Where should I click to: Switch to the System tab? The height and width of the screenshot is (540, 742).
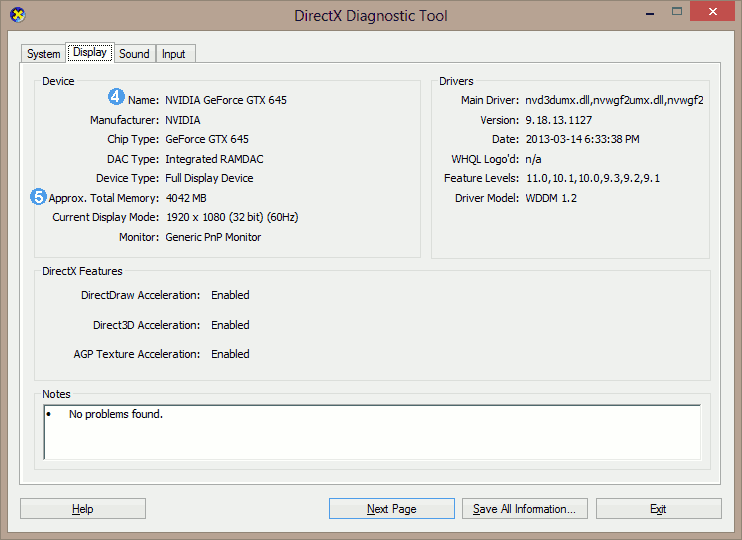tap(43, 54)
